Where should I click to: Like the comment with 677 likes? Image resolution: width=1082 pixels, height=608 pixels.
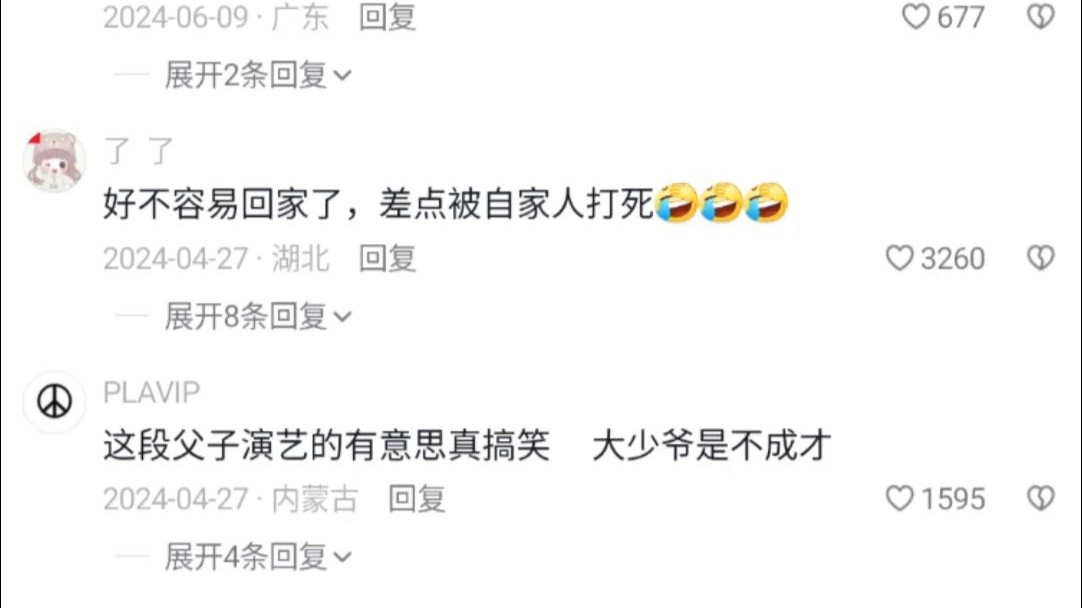(916, 17)
